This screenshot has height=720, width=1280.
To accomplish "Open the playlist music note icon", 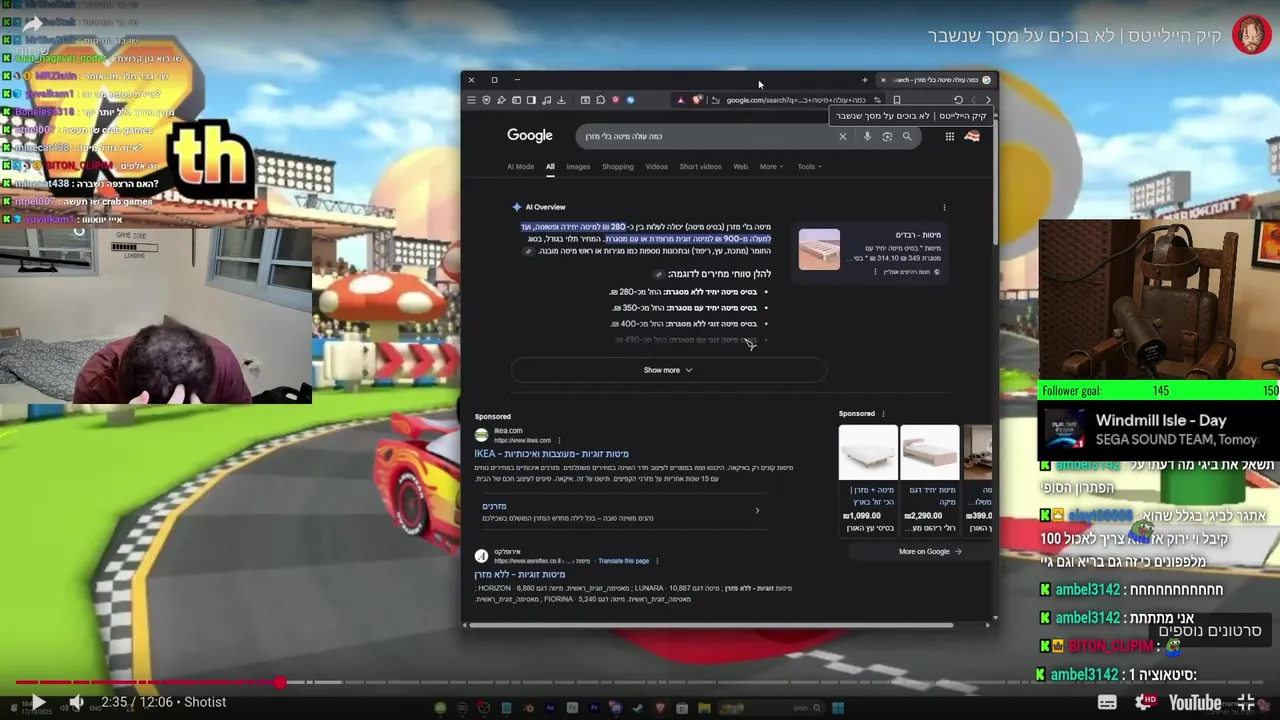I will (546, 100).
